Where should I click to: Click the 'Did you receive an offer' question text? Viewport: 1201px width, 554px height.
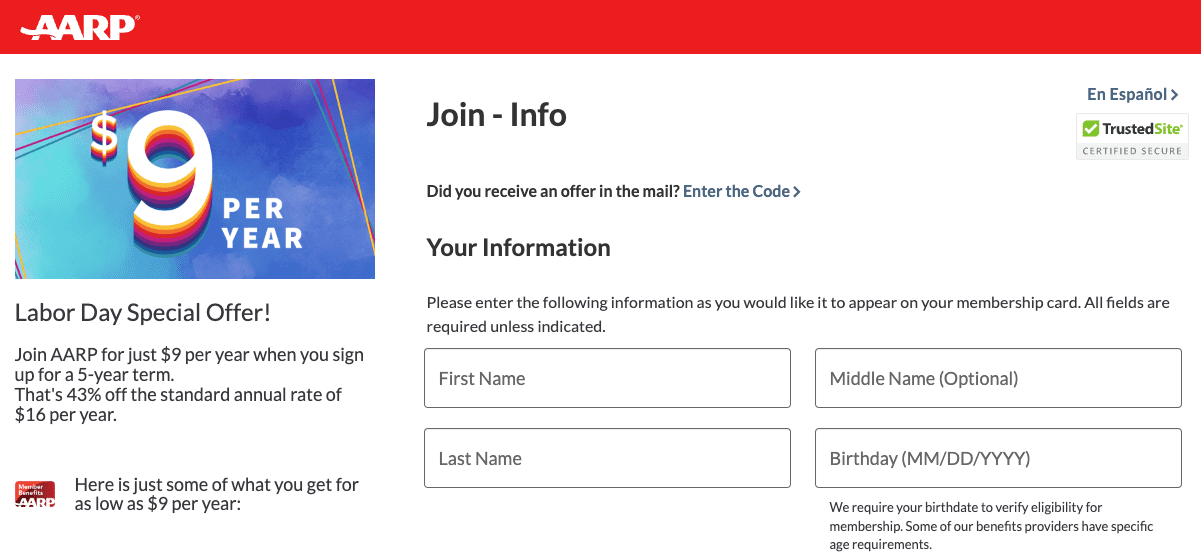[x=553, y=191]
